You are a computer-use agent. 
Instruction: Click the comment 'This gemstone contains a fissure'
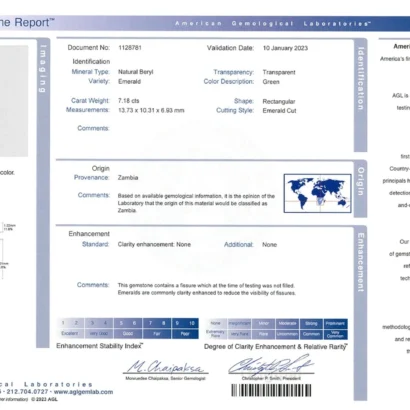coord(207,289)
